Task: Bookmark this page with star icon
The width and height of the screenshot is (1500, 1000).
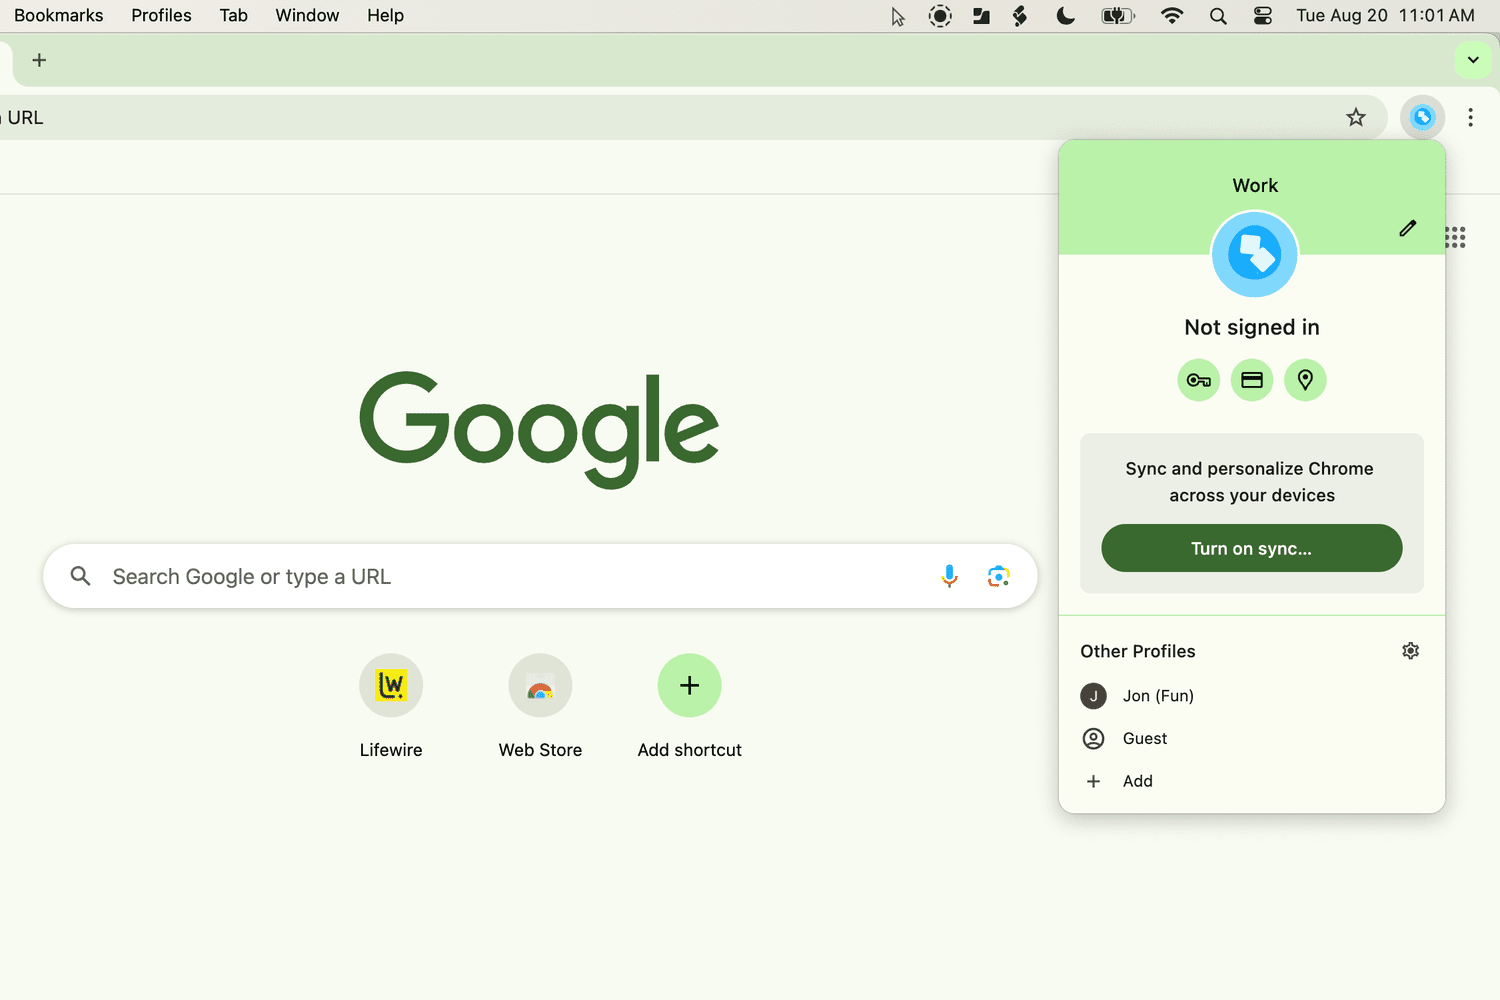Action: click(1356, 118)
